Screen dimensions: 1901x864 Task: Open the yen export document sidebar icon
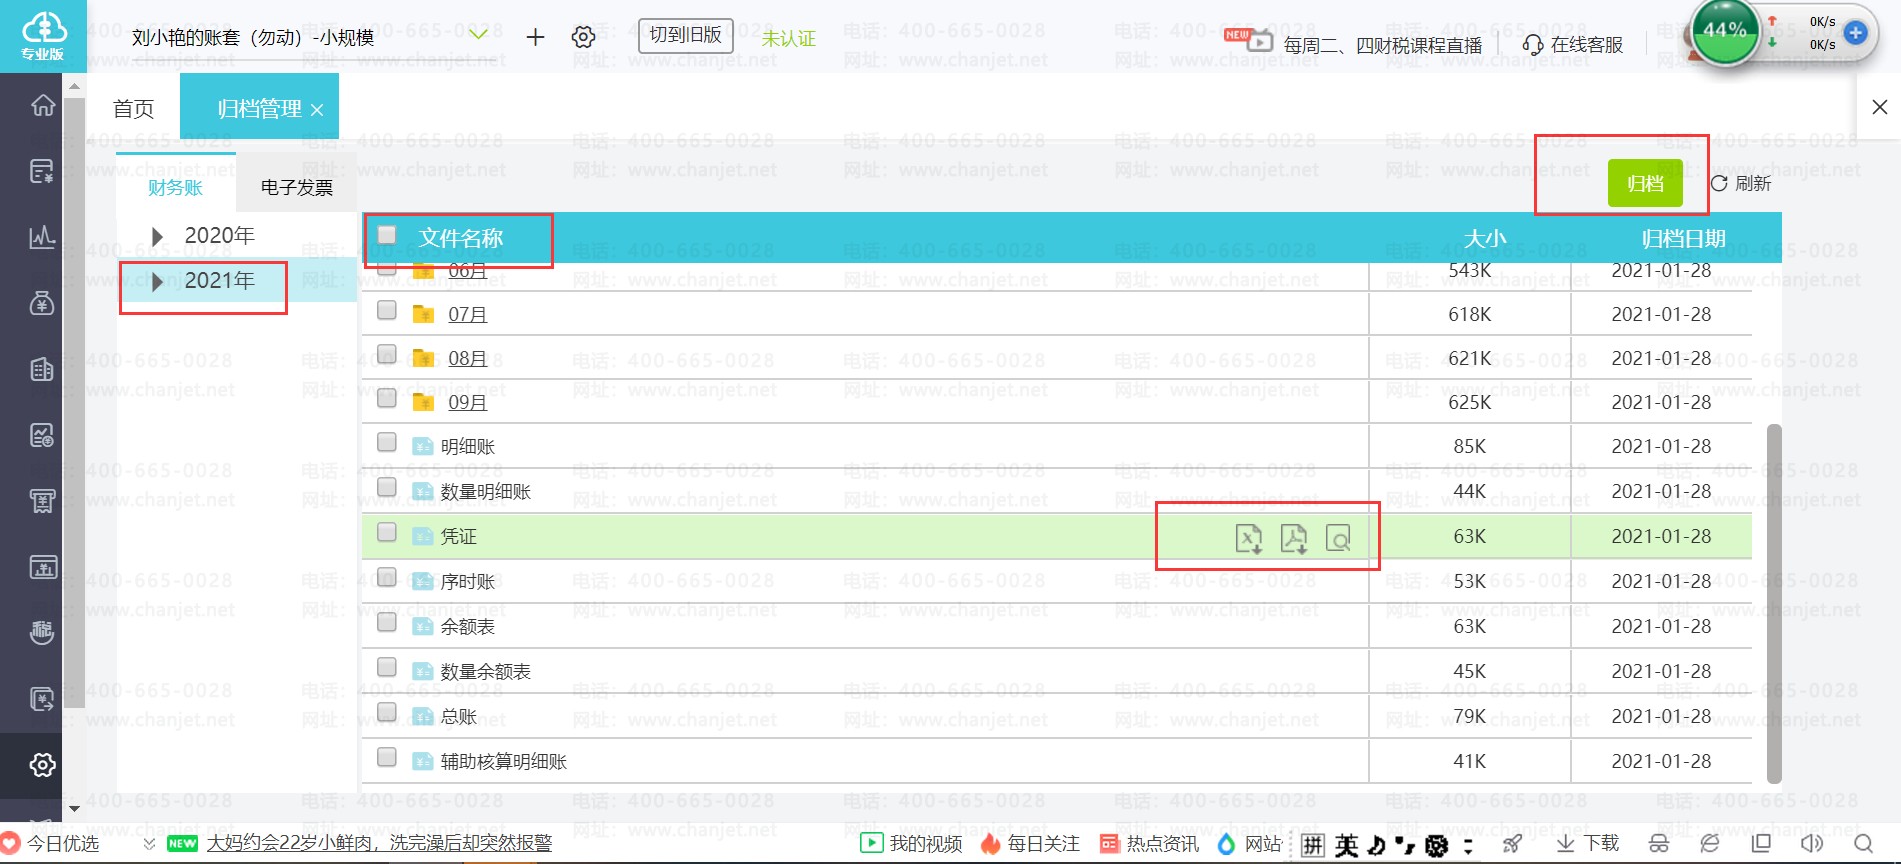tap(42, 699)
